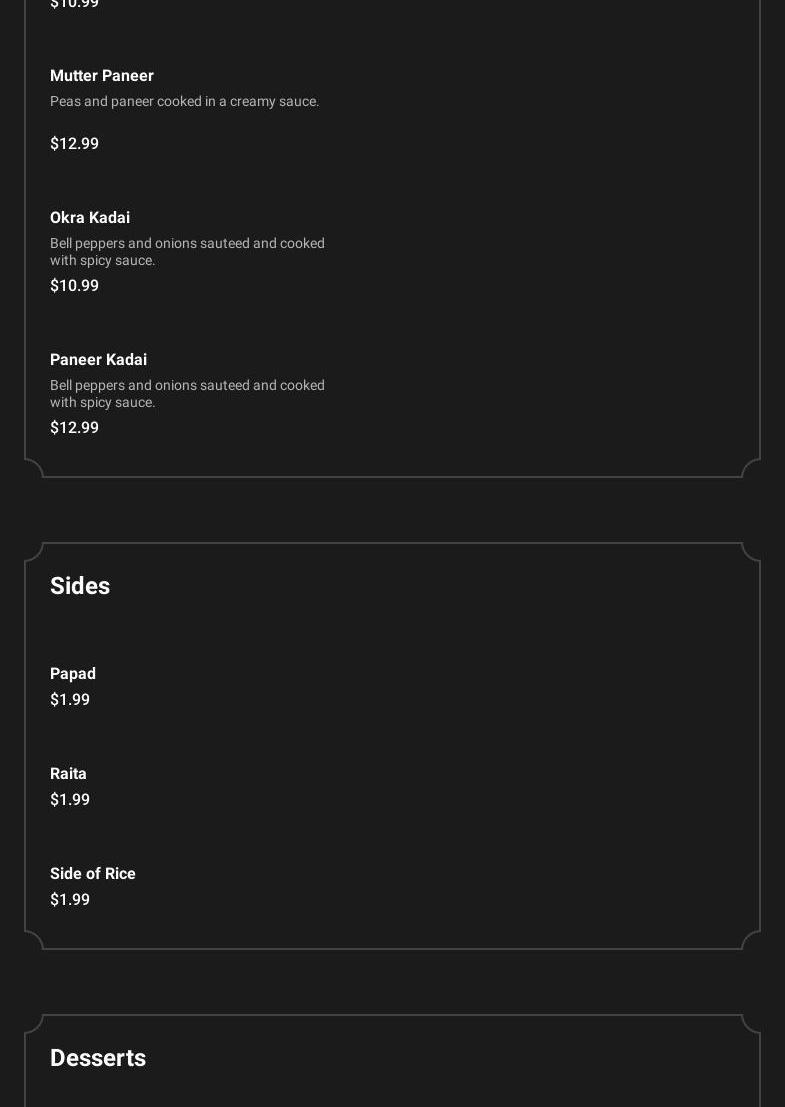Click the 'with spicy sauce.' line under Paneer Kadai
This screenshot has width=785, height=1107.
click(x=103, y=402)
